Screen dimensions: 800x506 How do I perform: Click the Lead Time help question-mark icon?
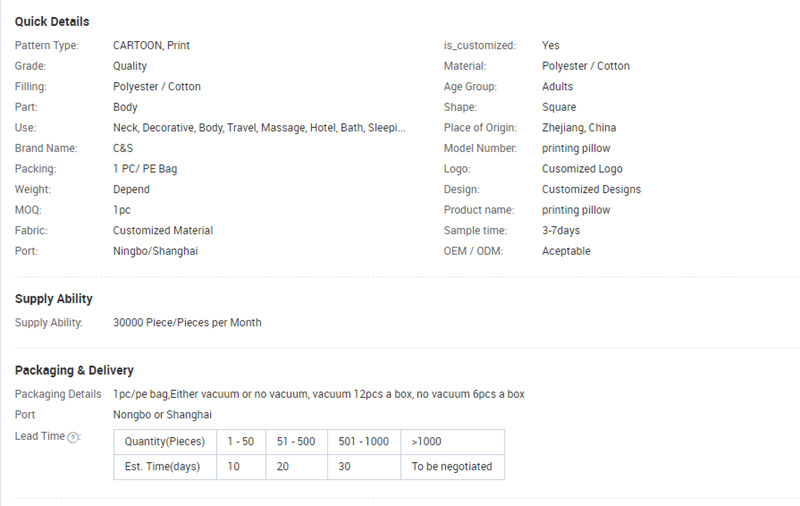(x=73, y=438)
